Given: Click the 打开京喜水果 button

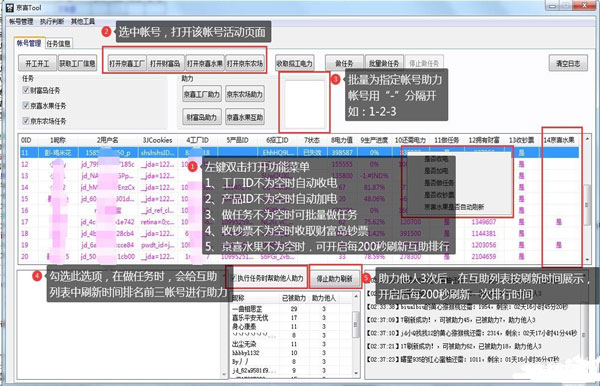Looking at the screenshot, I should pyautogui.click(x=205, y=64).
